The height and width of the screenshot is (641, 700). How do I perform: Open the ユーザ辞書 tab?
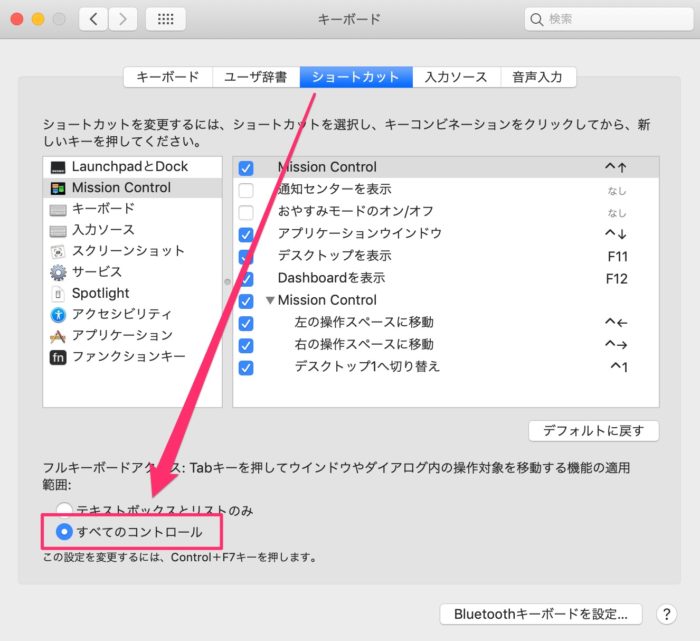coord(254,77)
